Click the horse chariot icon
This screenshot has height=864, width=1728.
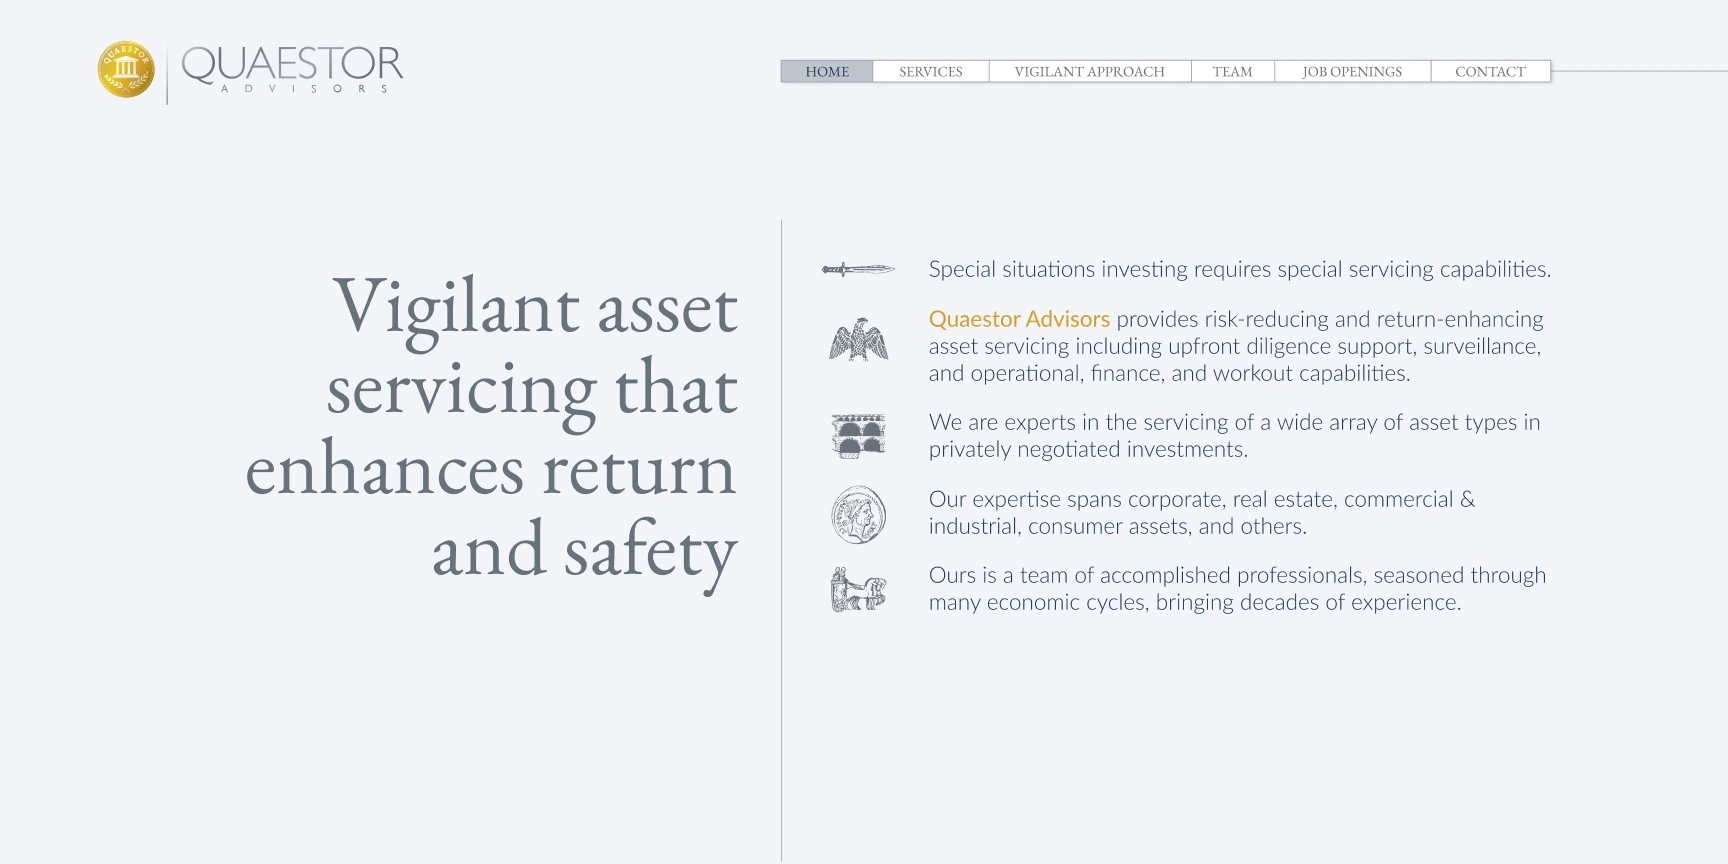coord(858,590)
